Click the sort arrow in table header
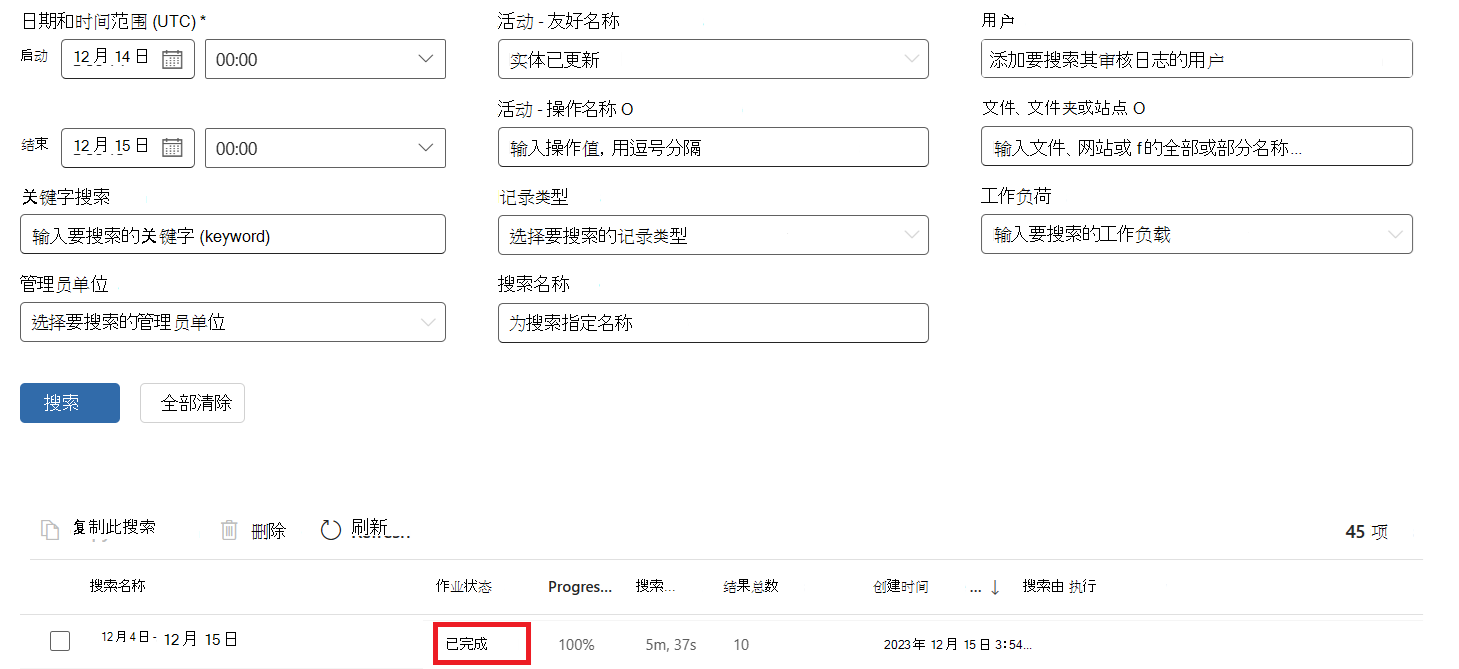1459x669 pixels. click(995, 587)
